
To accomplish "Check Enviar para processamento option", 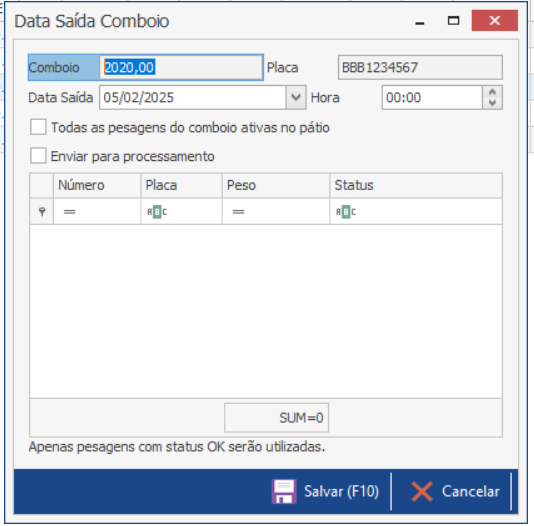I will (x=38, y=156).
